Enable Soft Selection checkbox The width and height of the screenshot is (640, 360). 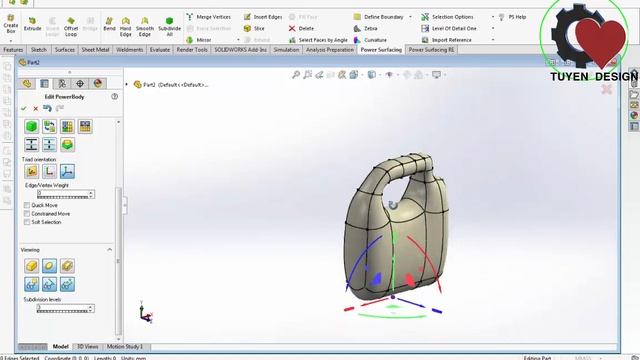tap(27, 222)
